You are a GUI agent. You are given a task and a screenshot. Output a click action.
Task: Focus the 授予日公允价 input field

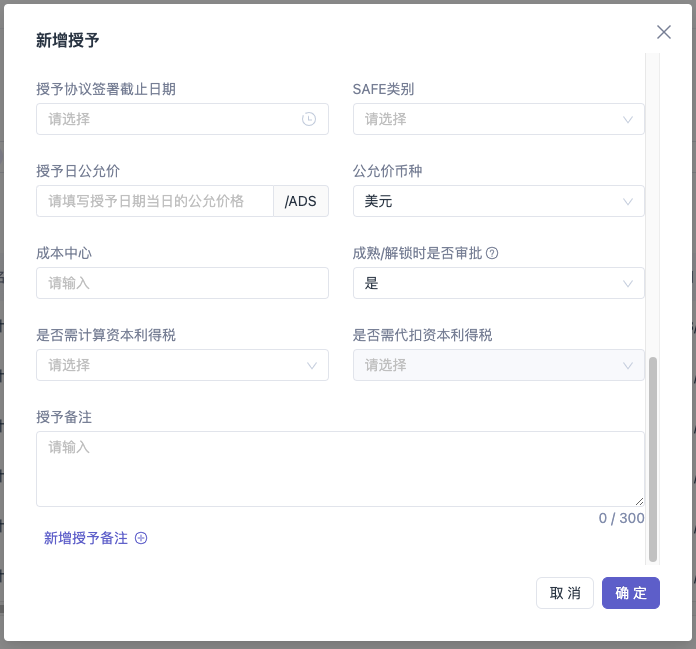coord(155,201)
